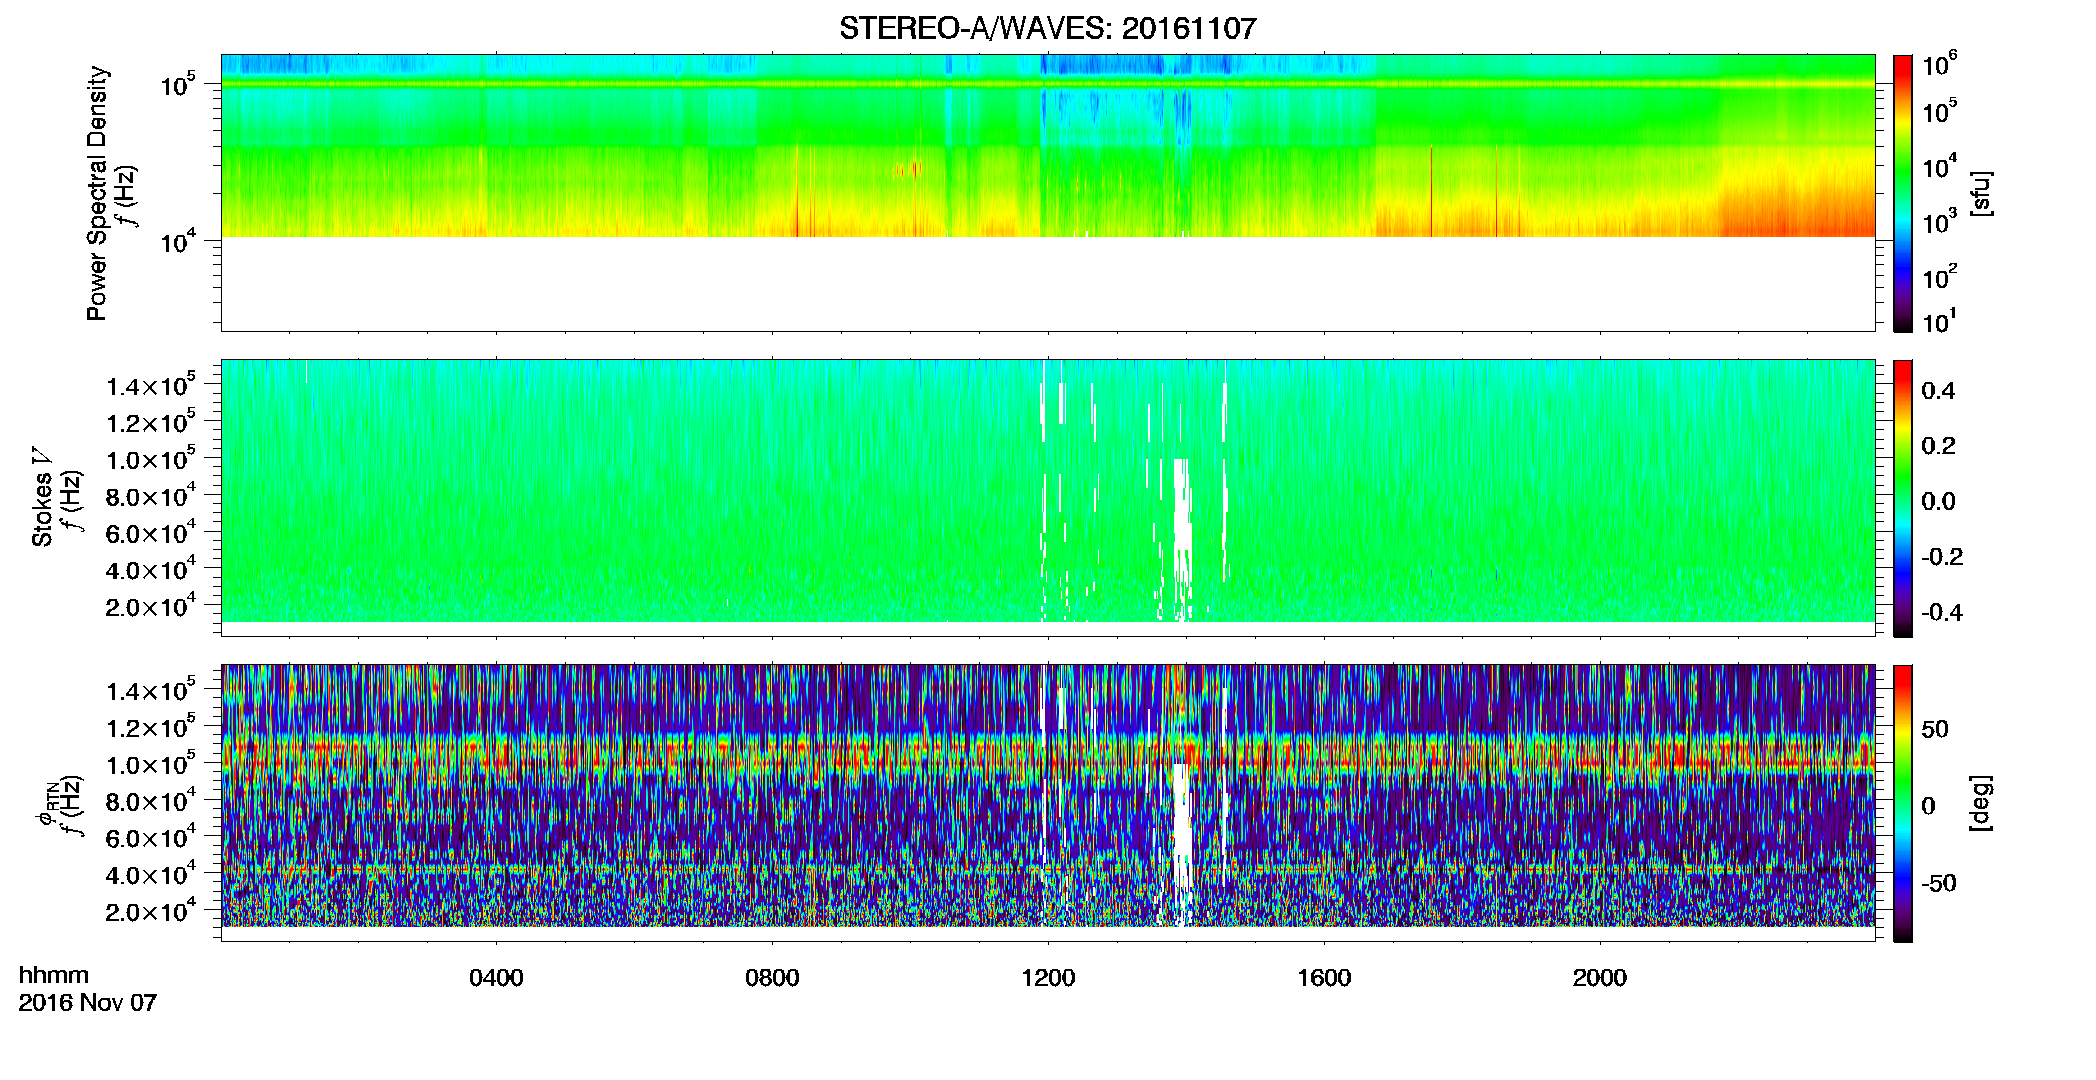Click the plot title STEREO-A/WAVES: 20161107
Screen dimensions: 2096x1080
[x=1047, y=28]
